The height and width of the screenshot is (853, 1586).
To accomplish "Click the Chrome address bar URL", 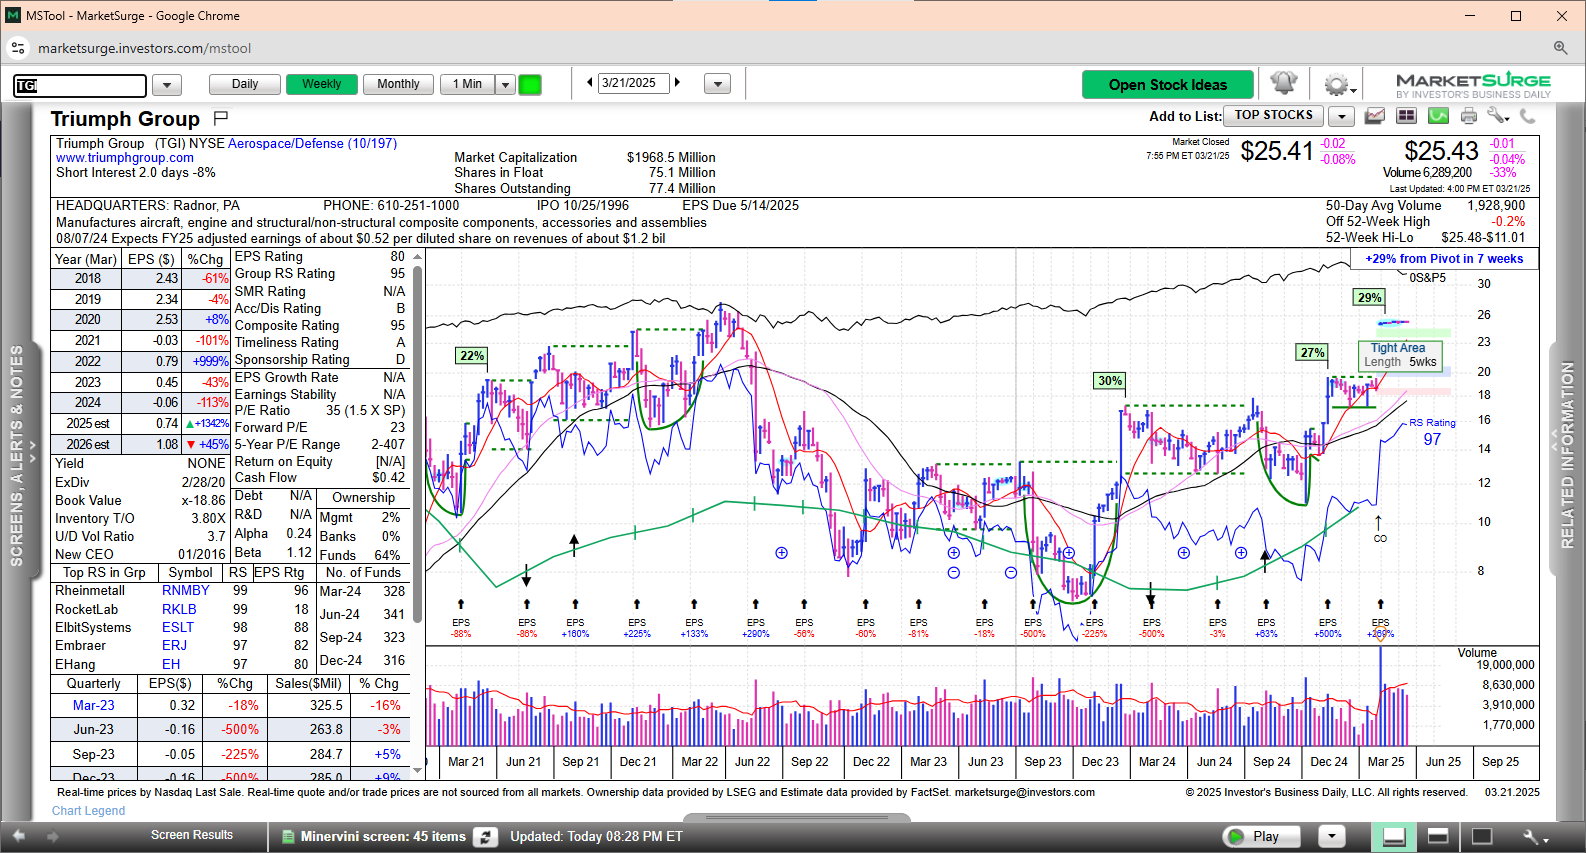I will click(x=144, y=48).
